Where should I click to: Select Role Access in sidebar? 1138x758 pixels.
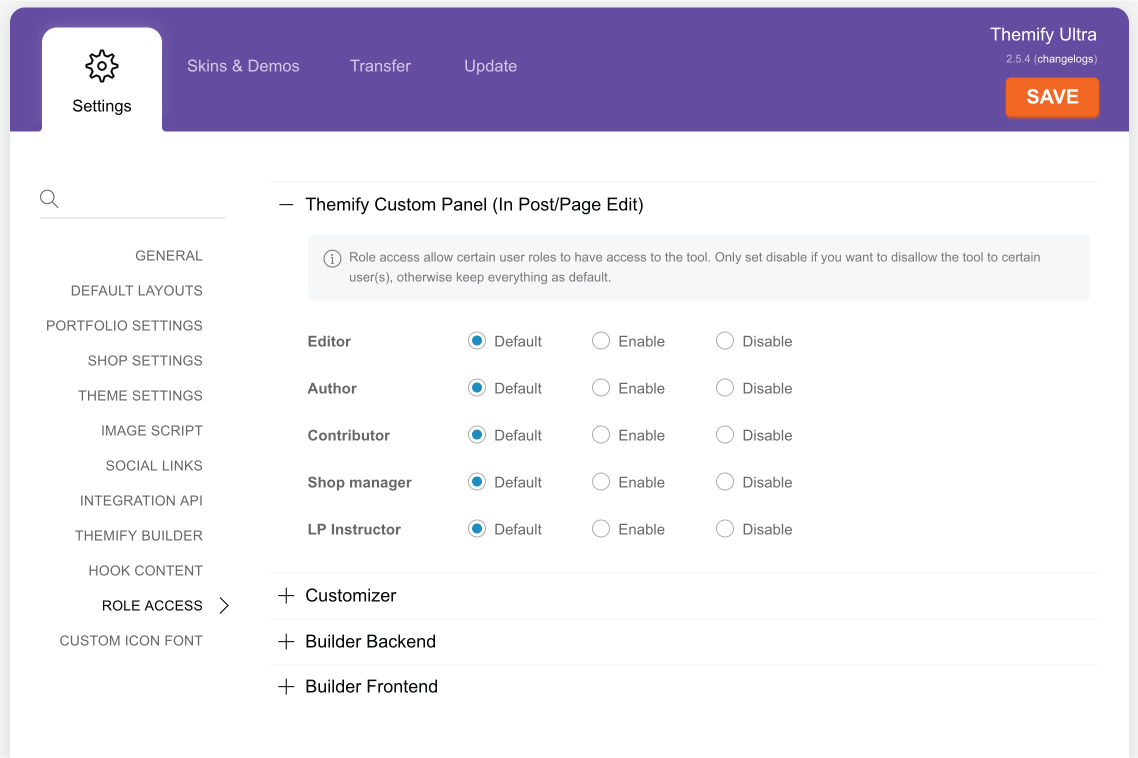coord(152,606)
